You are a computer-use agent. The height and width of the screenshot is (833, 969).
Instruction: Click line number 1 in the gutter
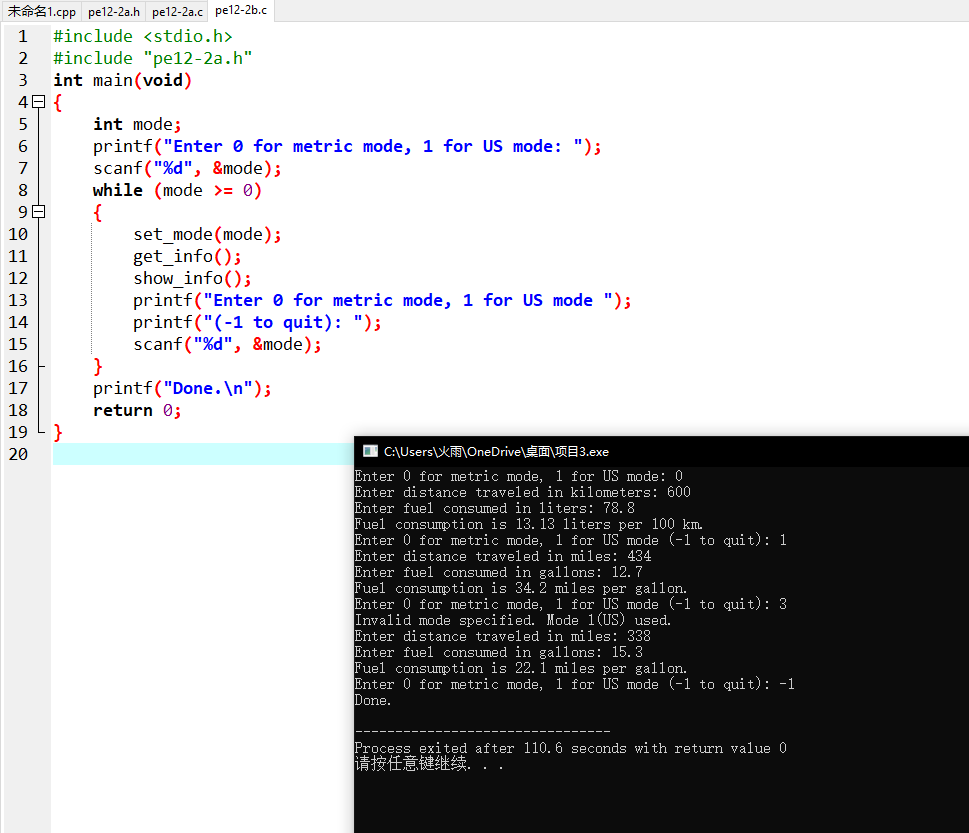[x=23, y=36]
